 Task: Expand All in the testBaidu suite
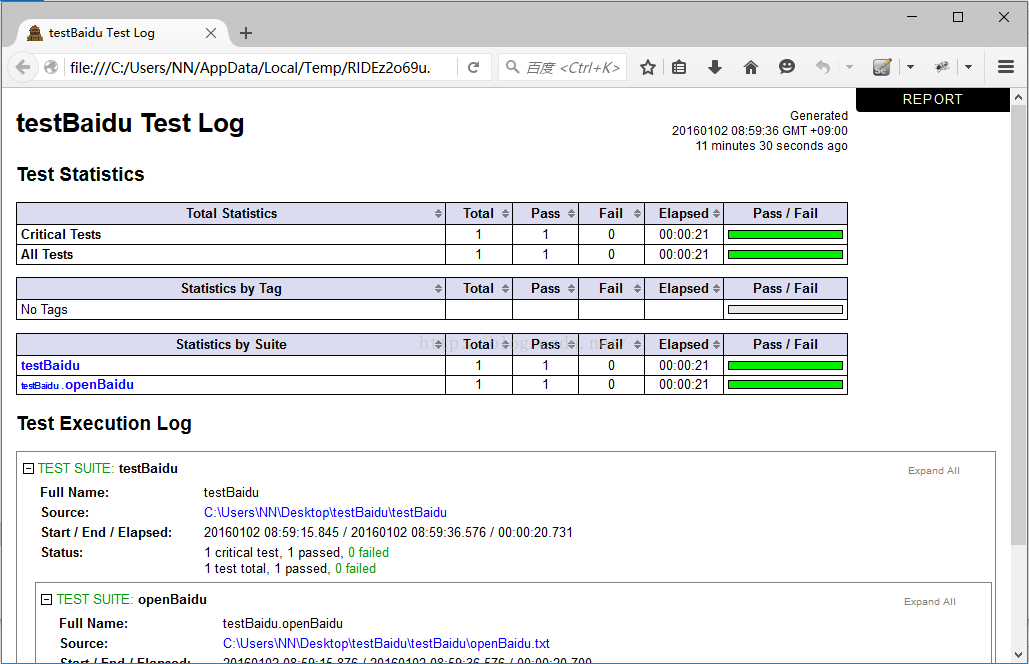[933, 470]
